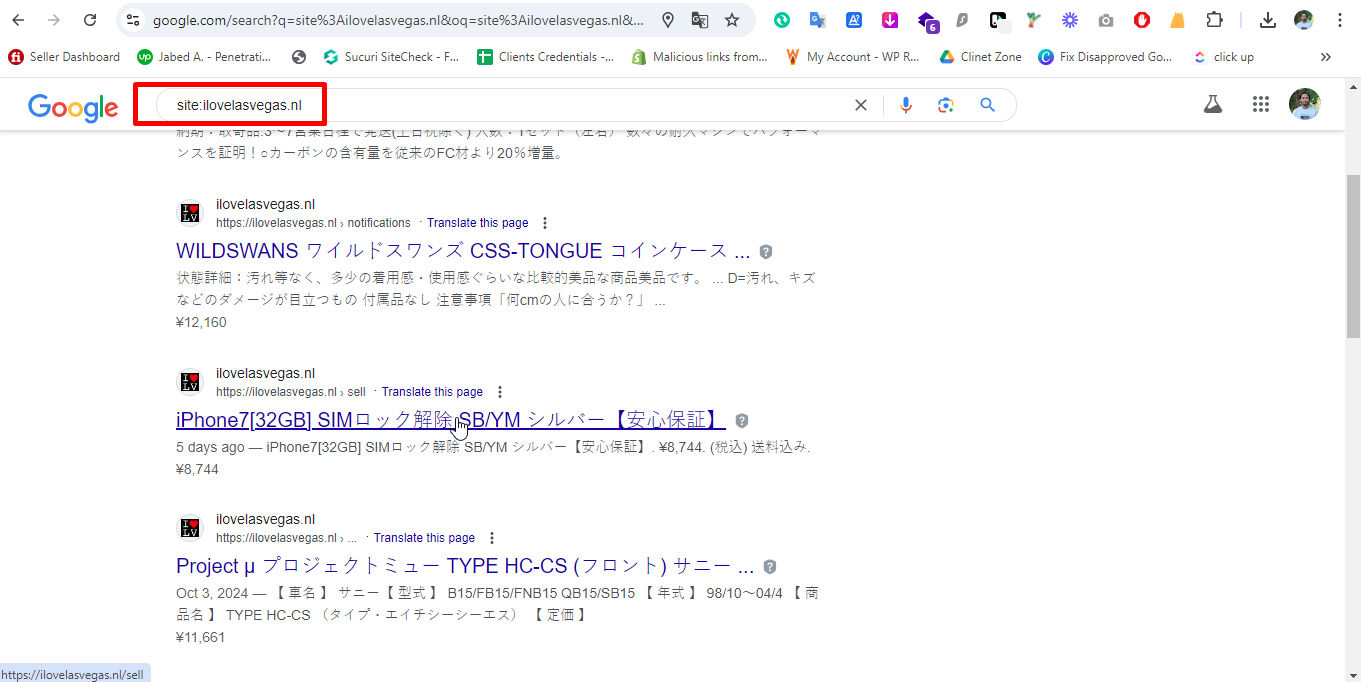
Task: Click the ¥8,744 price below snippet
Action: (x=197, y=469)
